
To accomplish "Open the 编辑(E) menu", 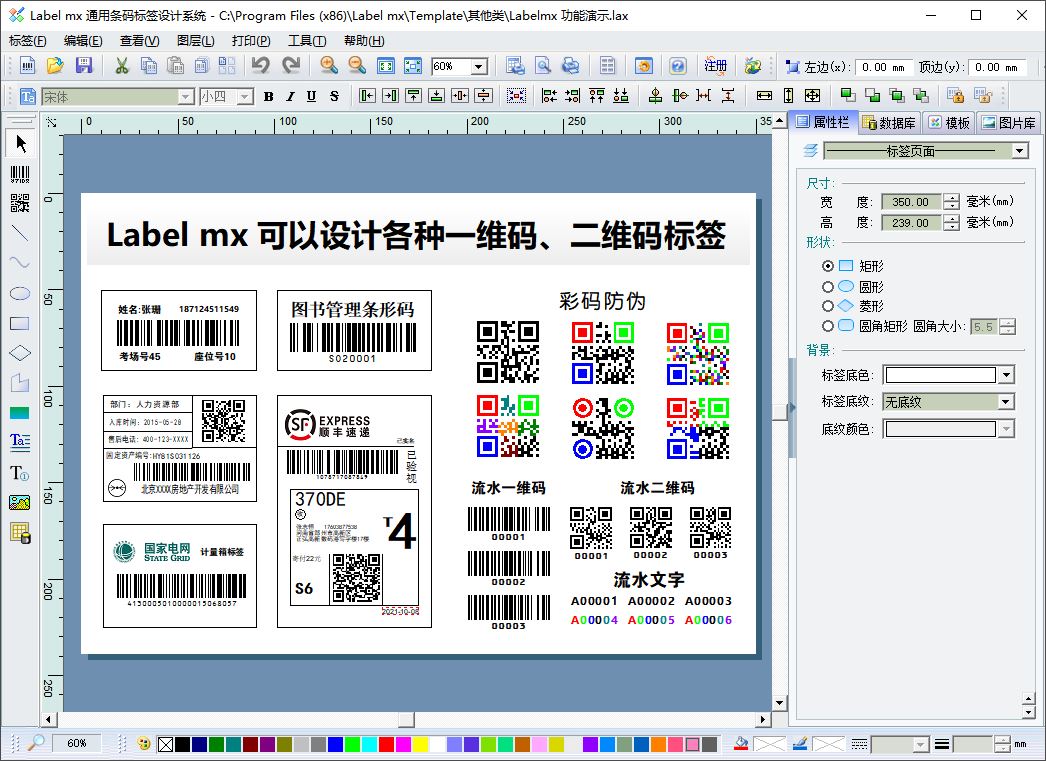I will point(83,41).
